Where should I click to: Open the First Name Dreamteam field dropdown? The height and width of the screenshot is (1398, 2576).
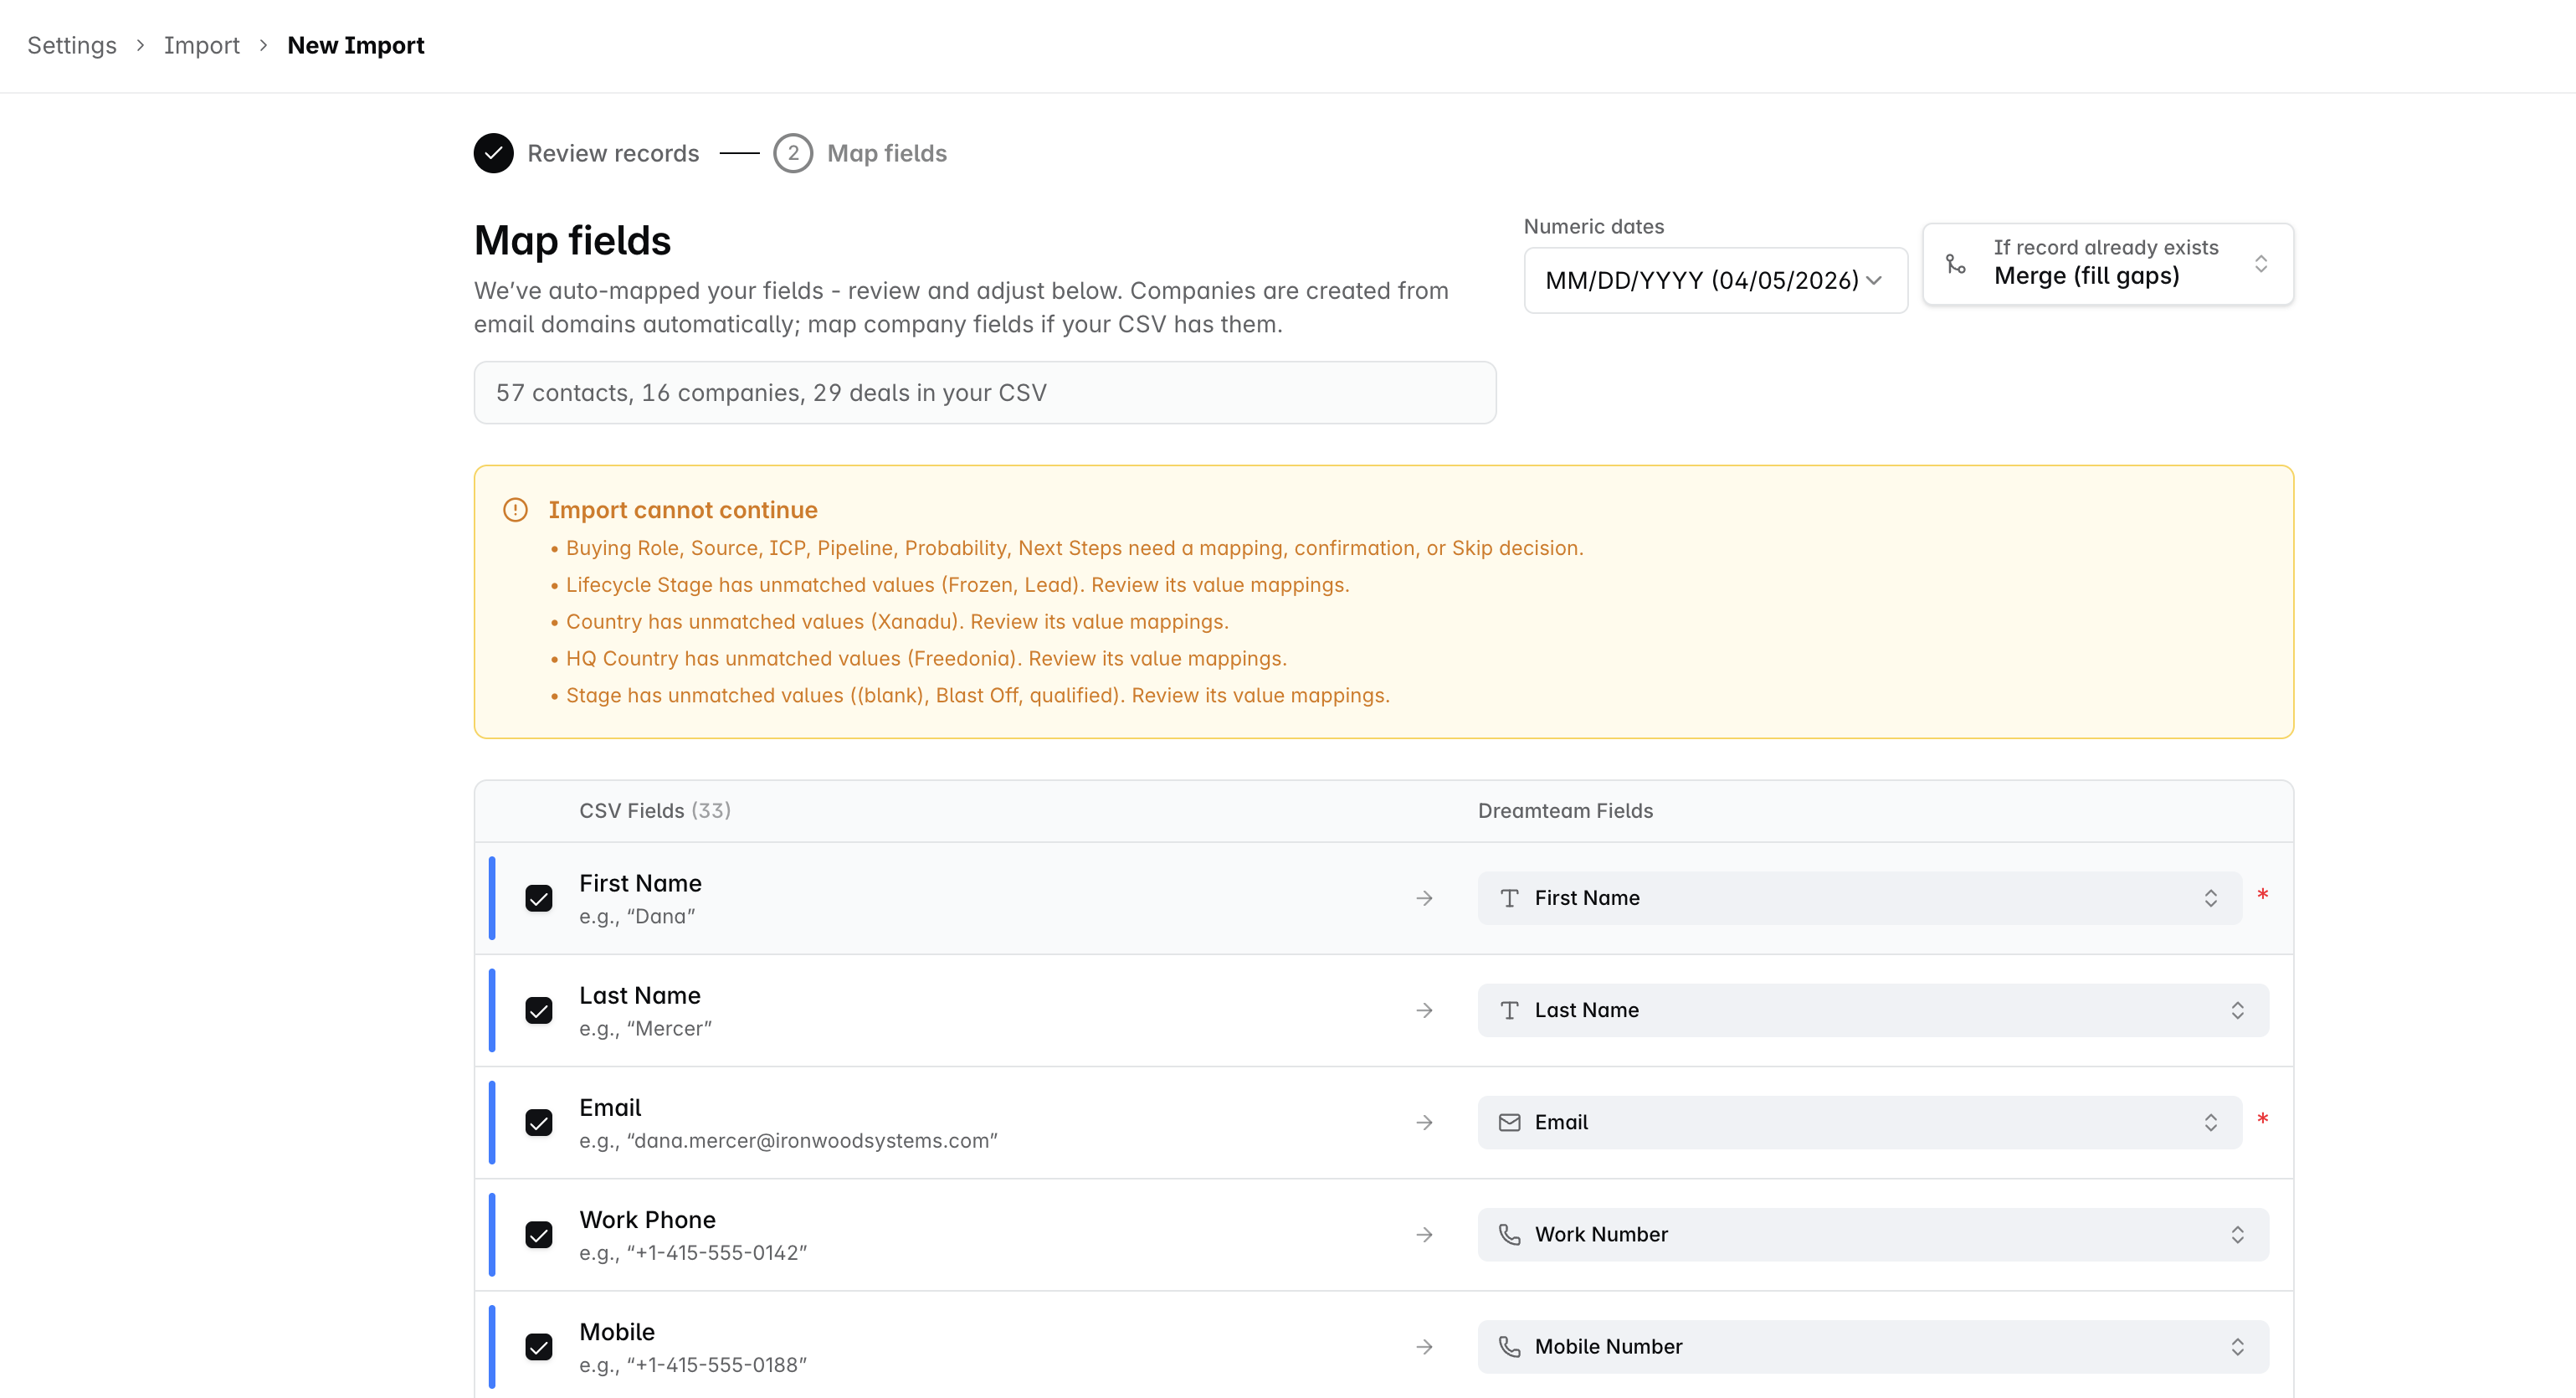pos(1859,898)
